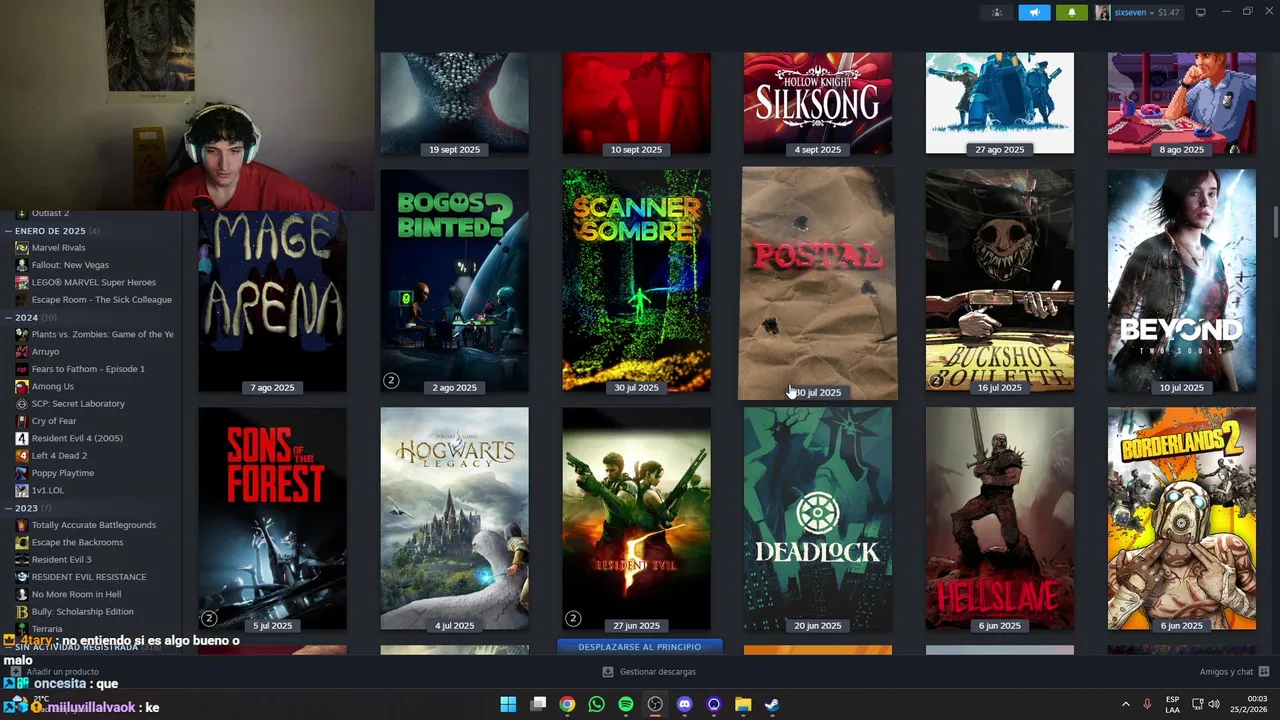Screen dimensions: 1280x720
Task: Open the green notifications bell
Action: 1072,12
